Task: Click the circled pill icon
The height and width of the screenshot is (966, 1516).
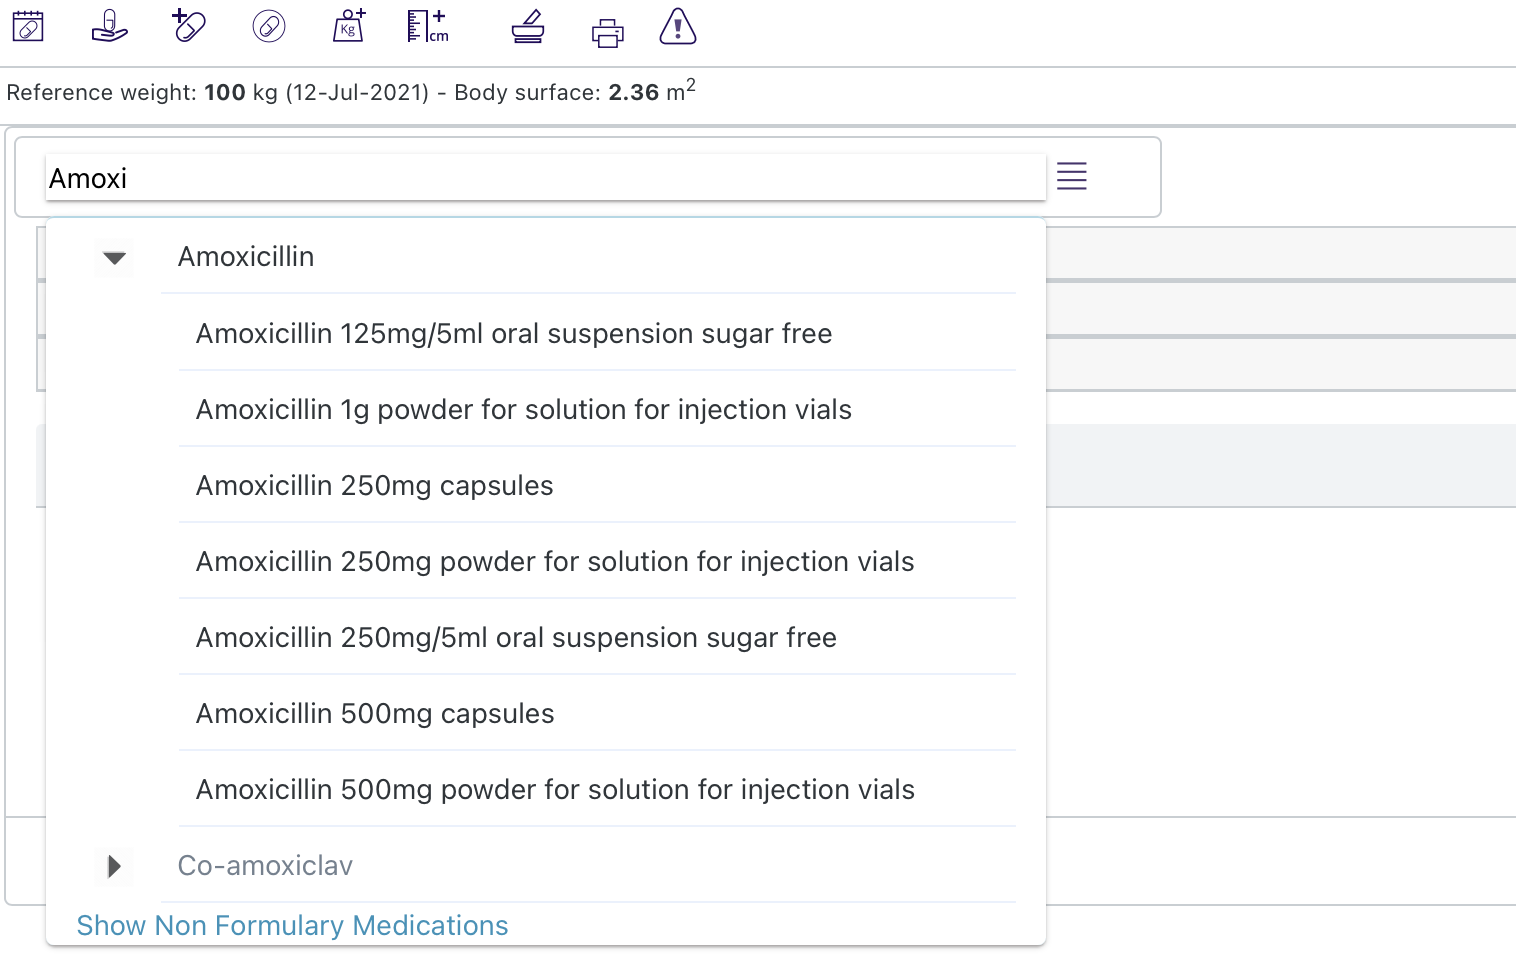Action: 269,27
